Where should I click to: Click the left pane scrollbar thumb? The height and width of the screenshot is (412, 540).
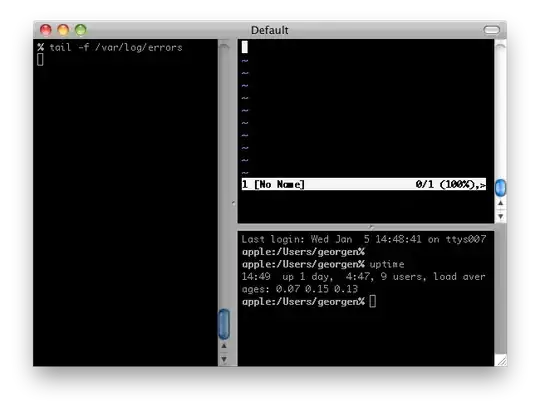[x=224, y=324]
